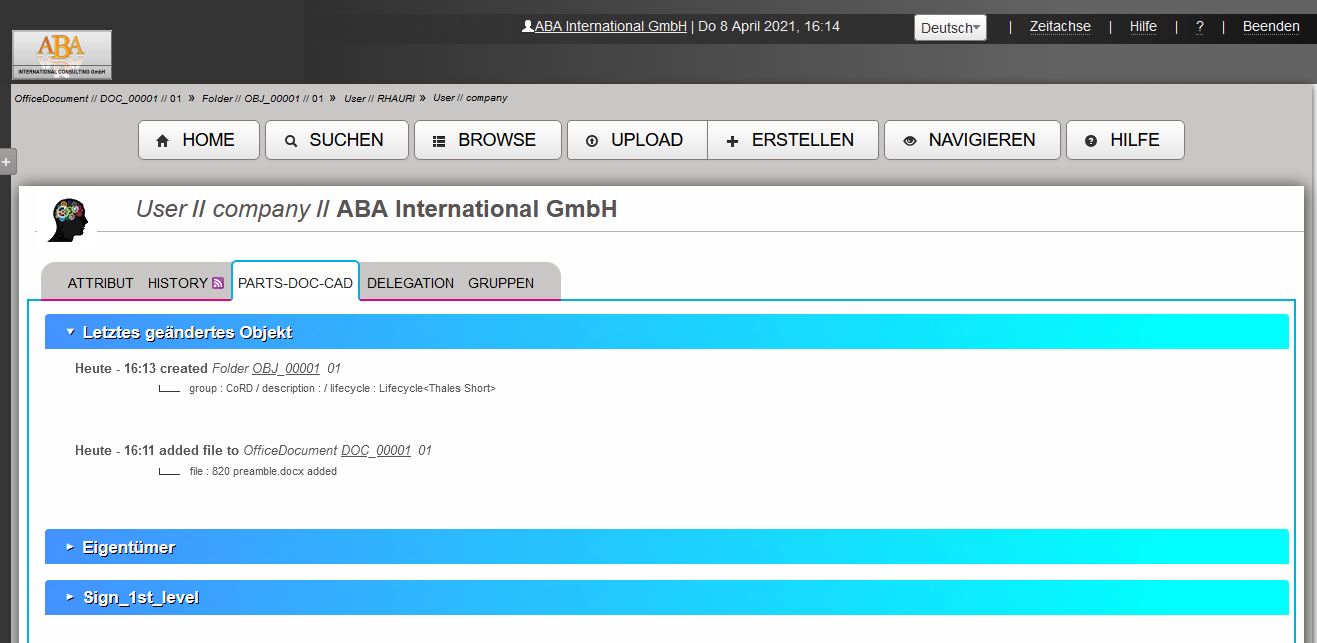1317x643 pixels.
Task: Switch to the ATTRIBUT tab
Action: (100, 283)
